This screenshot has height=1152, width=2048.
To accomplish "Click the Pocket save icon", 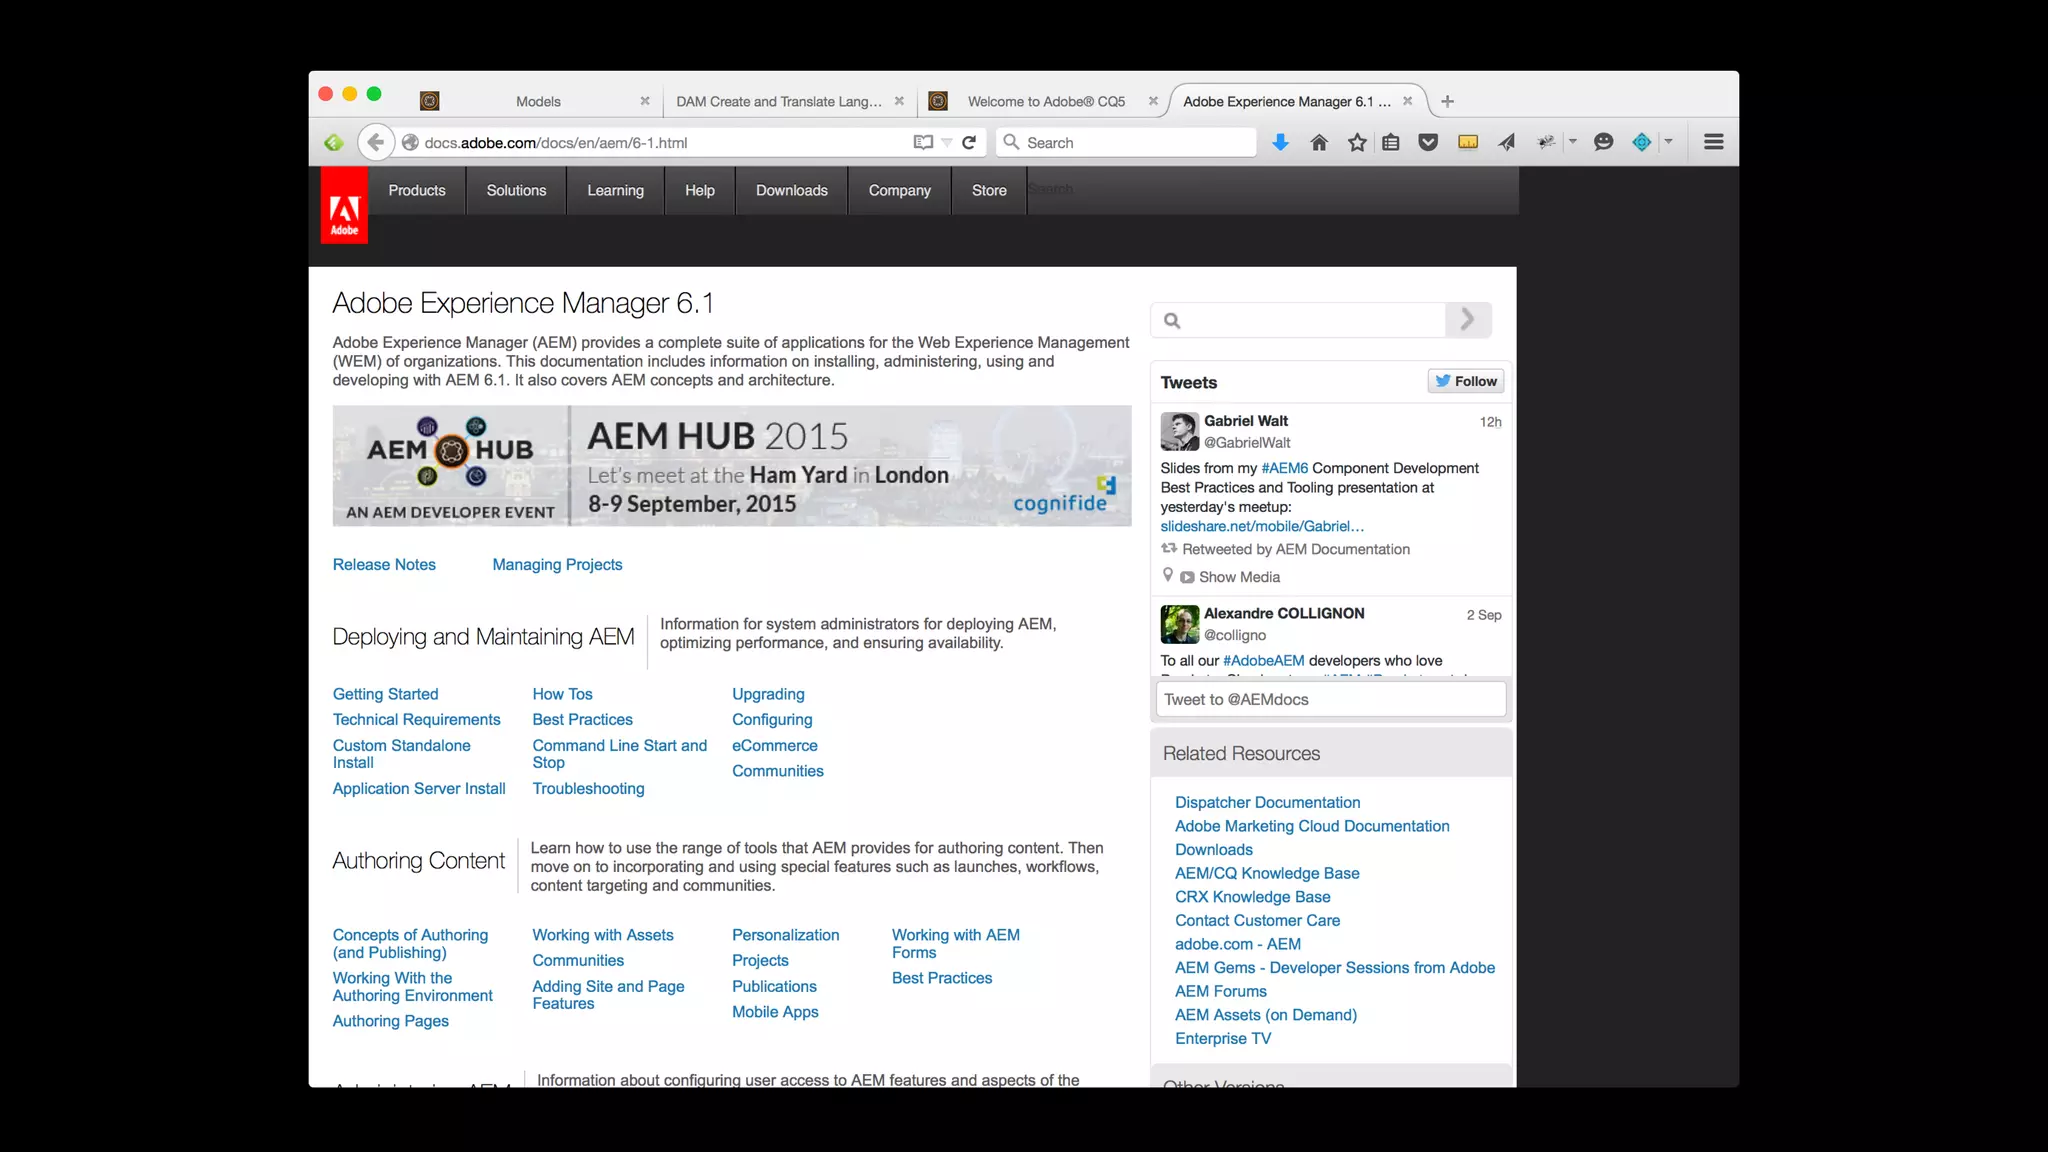I will pyautogui.click(x=1428, y=143).
